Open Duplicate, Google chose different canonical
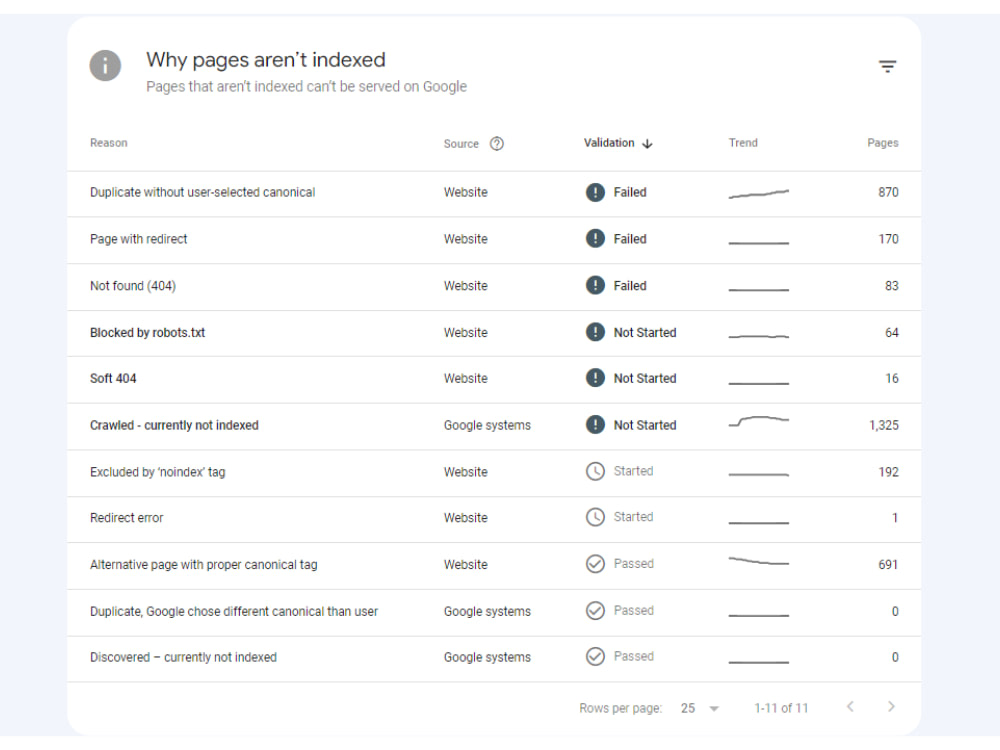The image size is (1000, 750). pos(233,612)
